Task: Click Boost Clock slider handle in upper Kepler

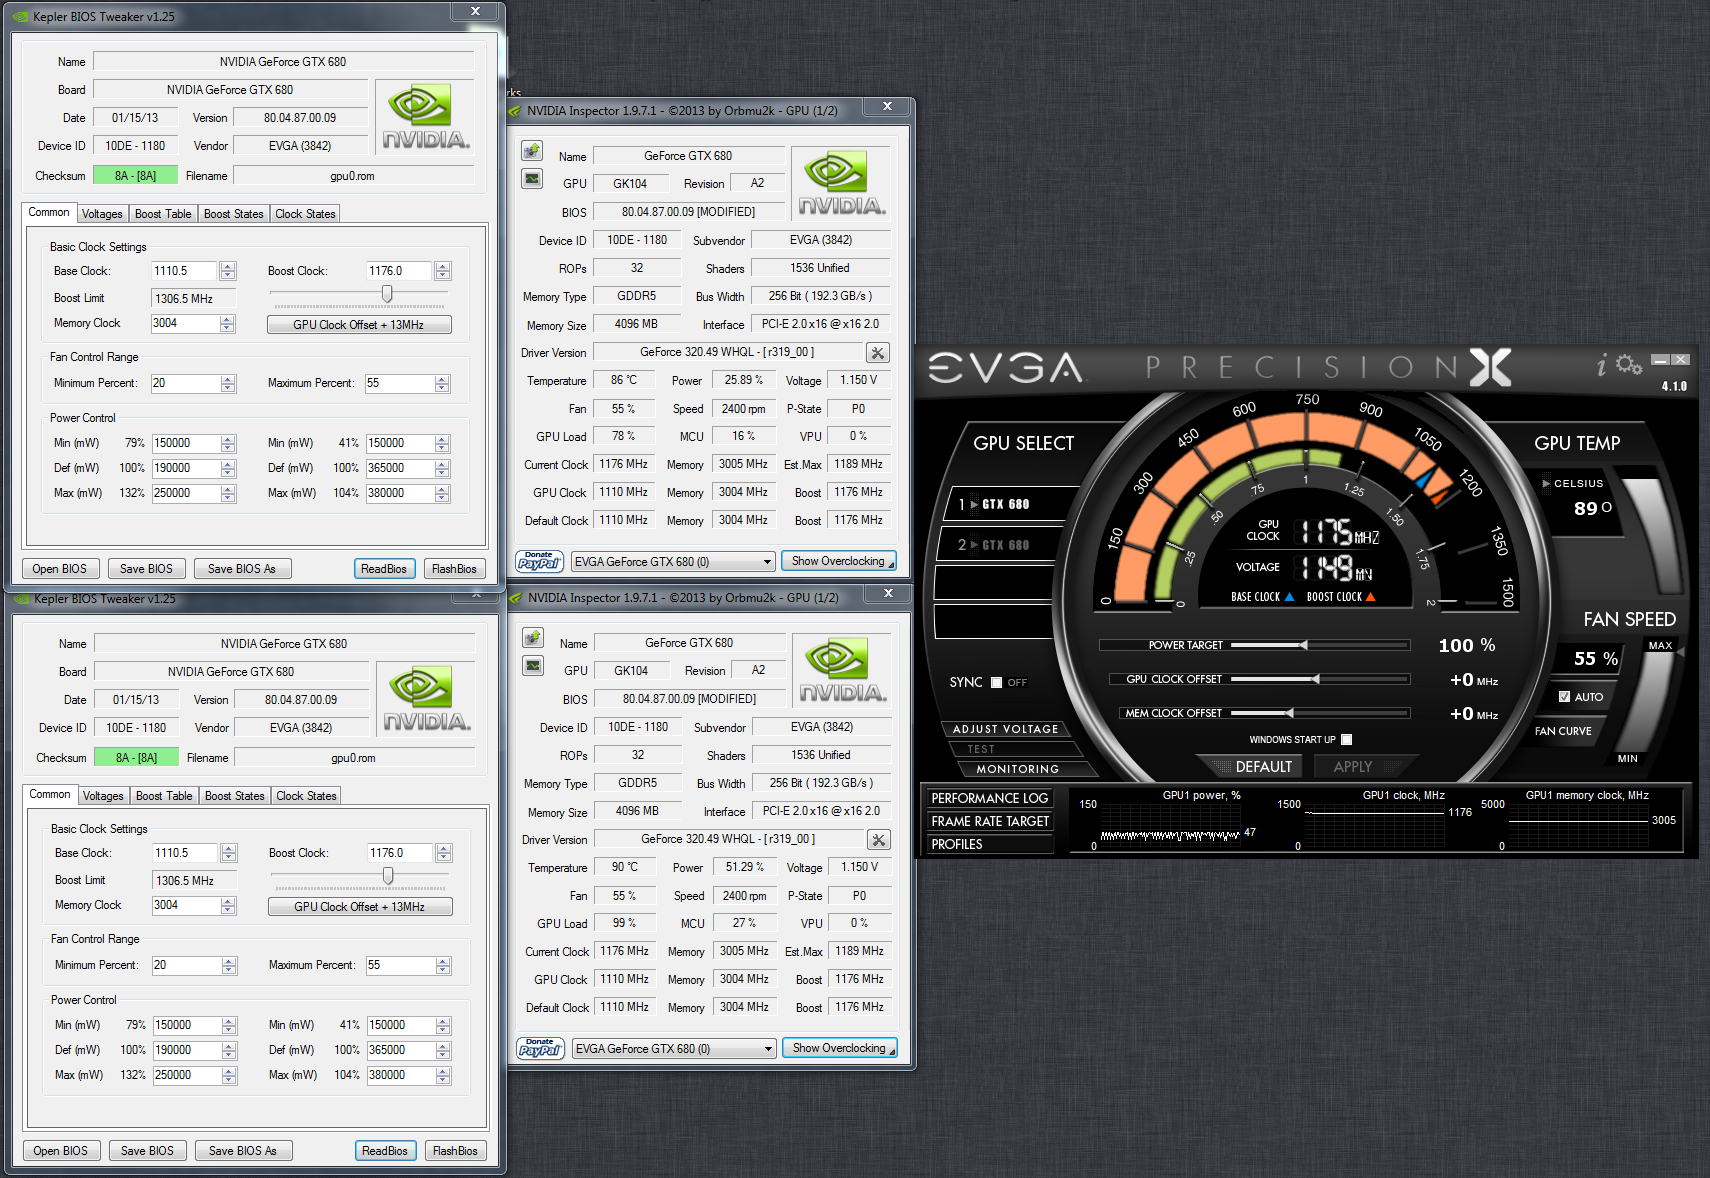Action: click(x=387, y=293)
